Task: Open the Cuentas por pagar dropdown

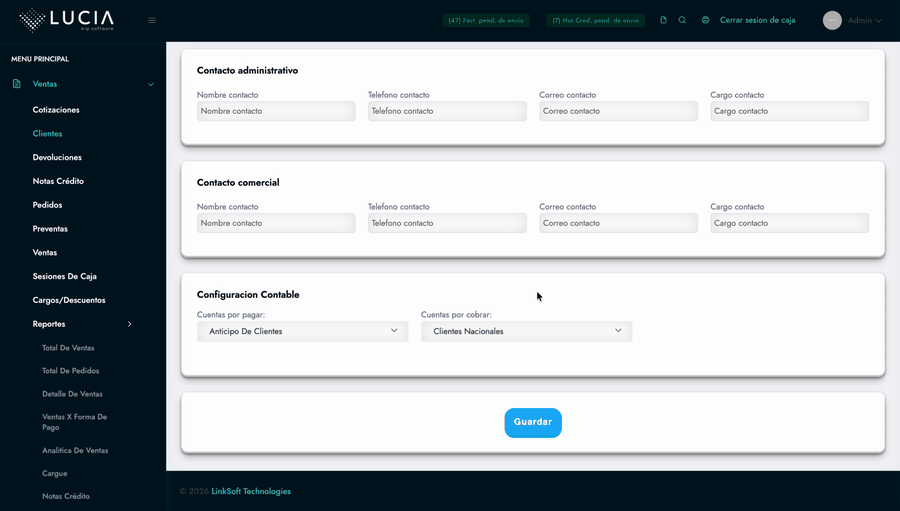Action: (302, 331)
